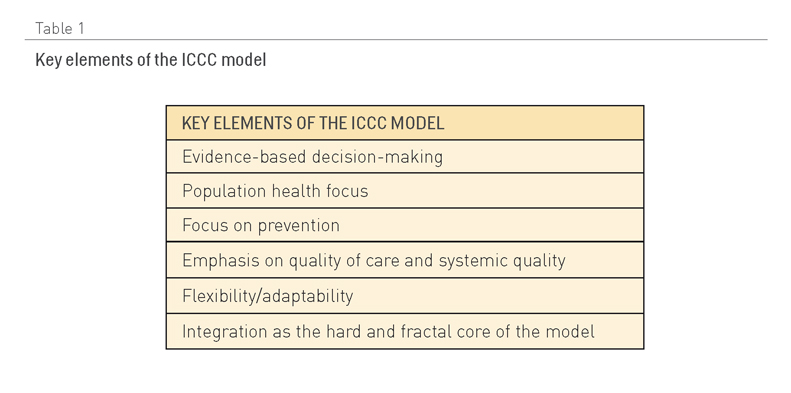Select the 'Flexibility/adaptability' row
This screenshot has width=791, height=393.
tap(405, 296)
